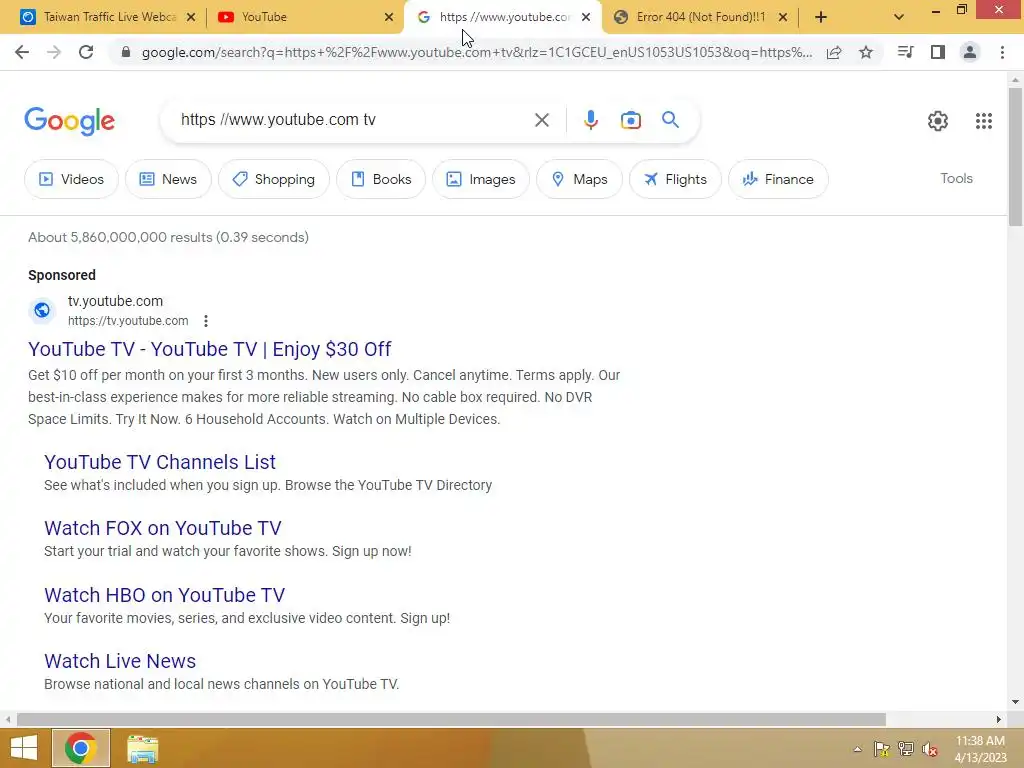Close the Taiwan Traffic tab

tap(191, 17)
